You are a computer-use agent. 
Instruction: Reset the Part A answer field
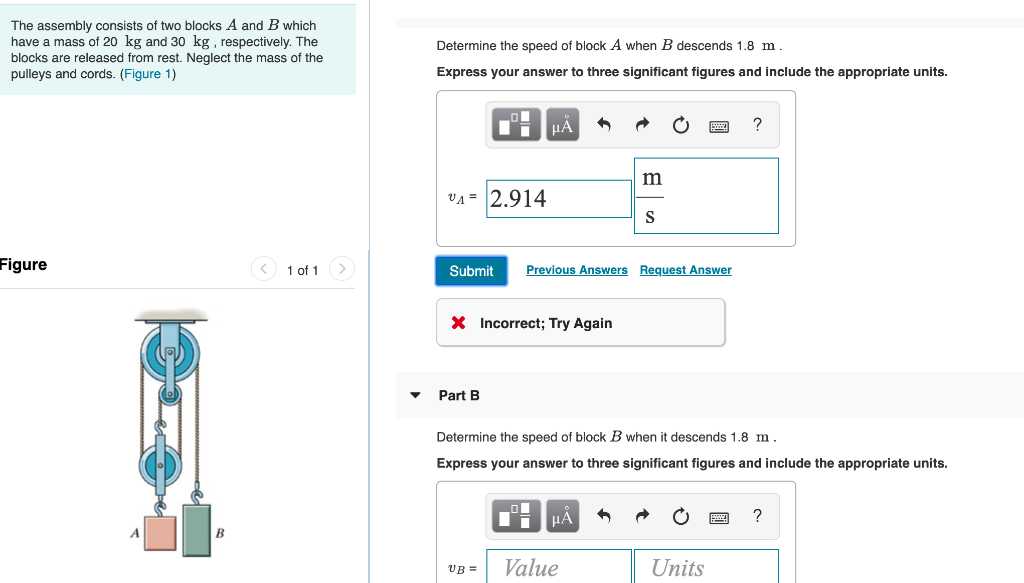(681, 124)
